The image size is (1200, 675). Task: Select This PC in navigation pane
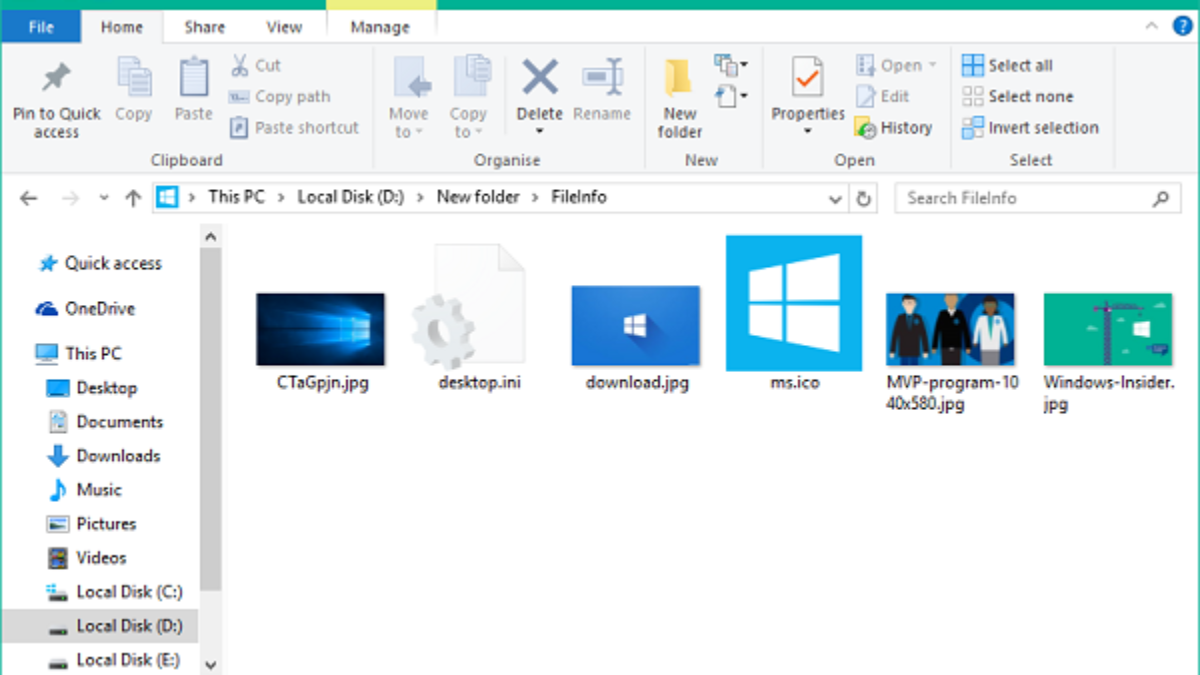point(78,354)
